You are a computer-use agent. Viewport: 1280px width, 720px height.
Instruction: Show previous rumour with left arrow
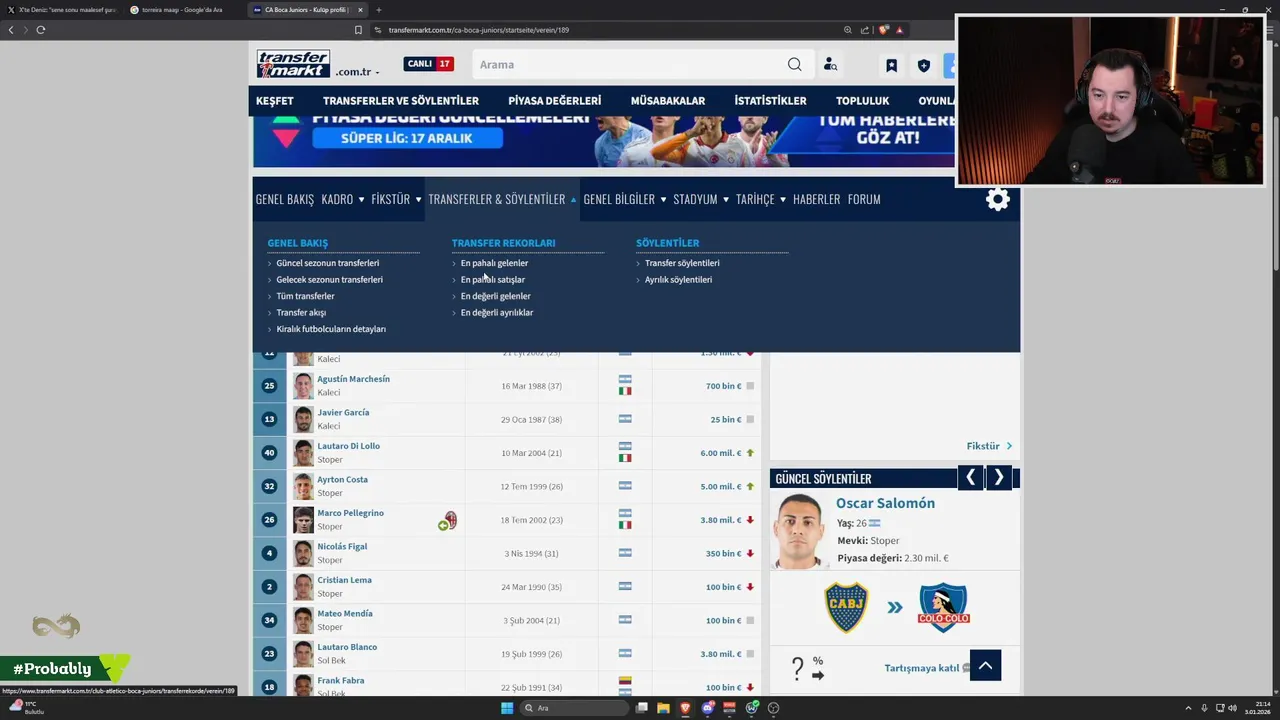point(970,478)
